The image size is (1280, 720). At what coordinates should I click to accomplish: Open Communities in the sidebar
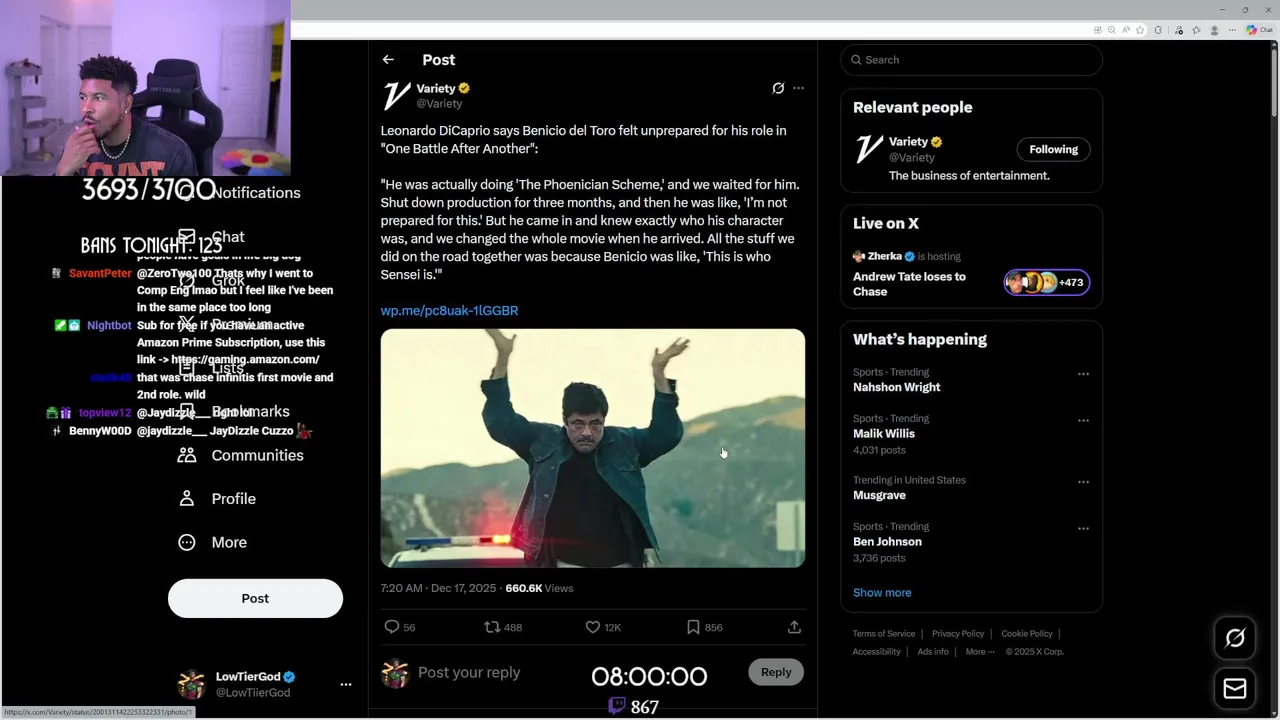(241, 455)
